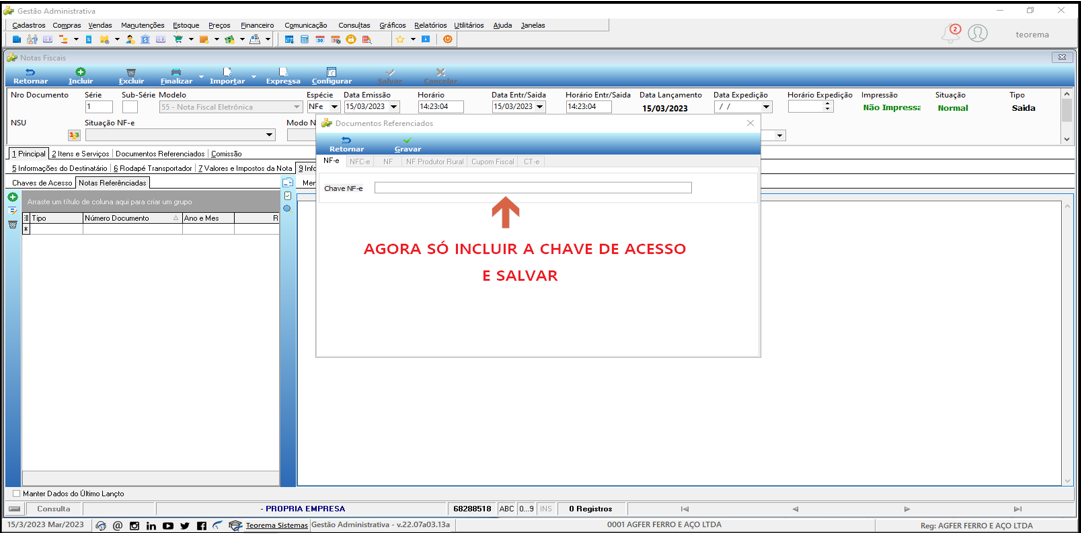Image resolution: width=1081 pixels, height=534 pixels.
Task: Open the Data Entr/Saida date dropdown
Action: pyautogui.click(x=540, y=107)
